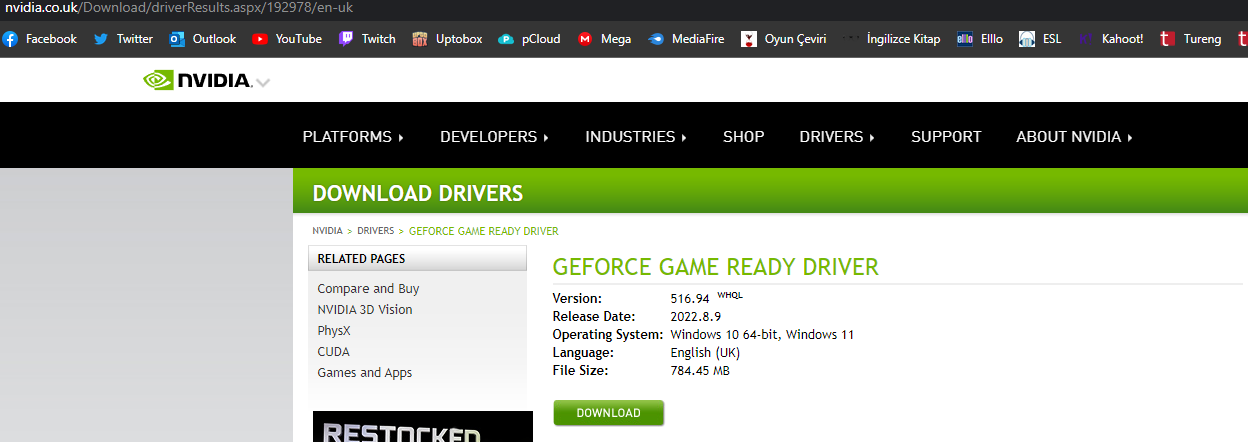This screenshot has height=442, width=1248.
Task: Click the DOWNLOAD DRIVERS header
Action: click(x=417, y=193)
